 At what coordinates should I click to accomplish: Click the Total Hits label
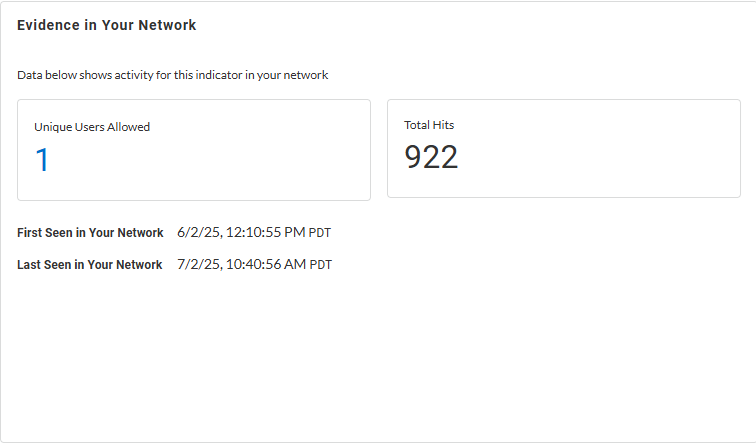point(429,125)
